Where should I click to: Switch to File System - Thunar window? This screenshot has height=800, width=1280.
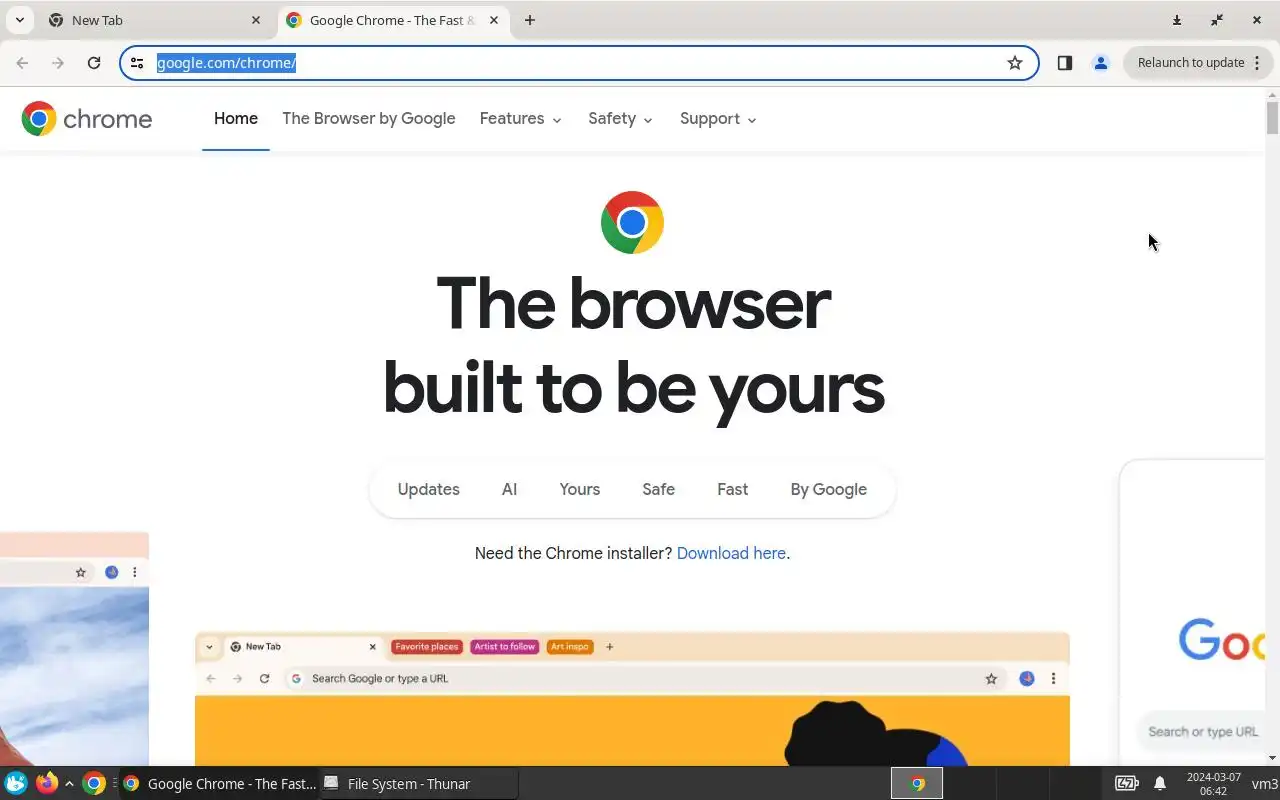click(x=419, y=784)
